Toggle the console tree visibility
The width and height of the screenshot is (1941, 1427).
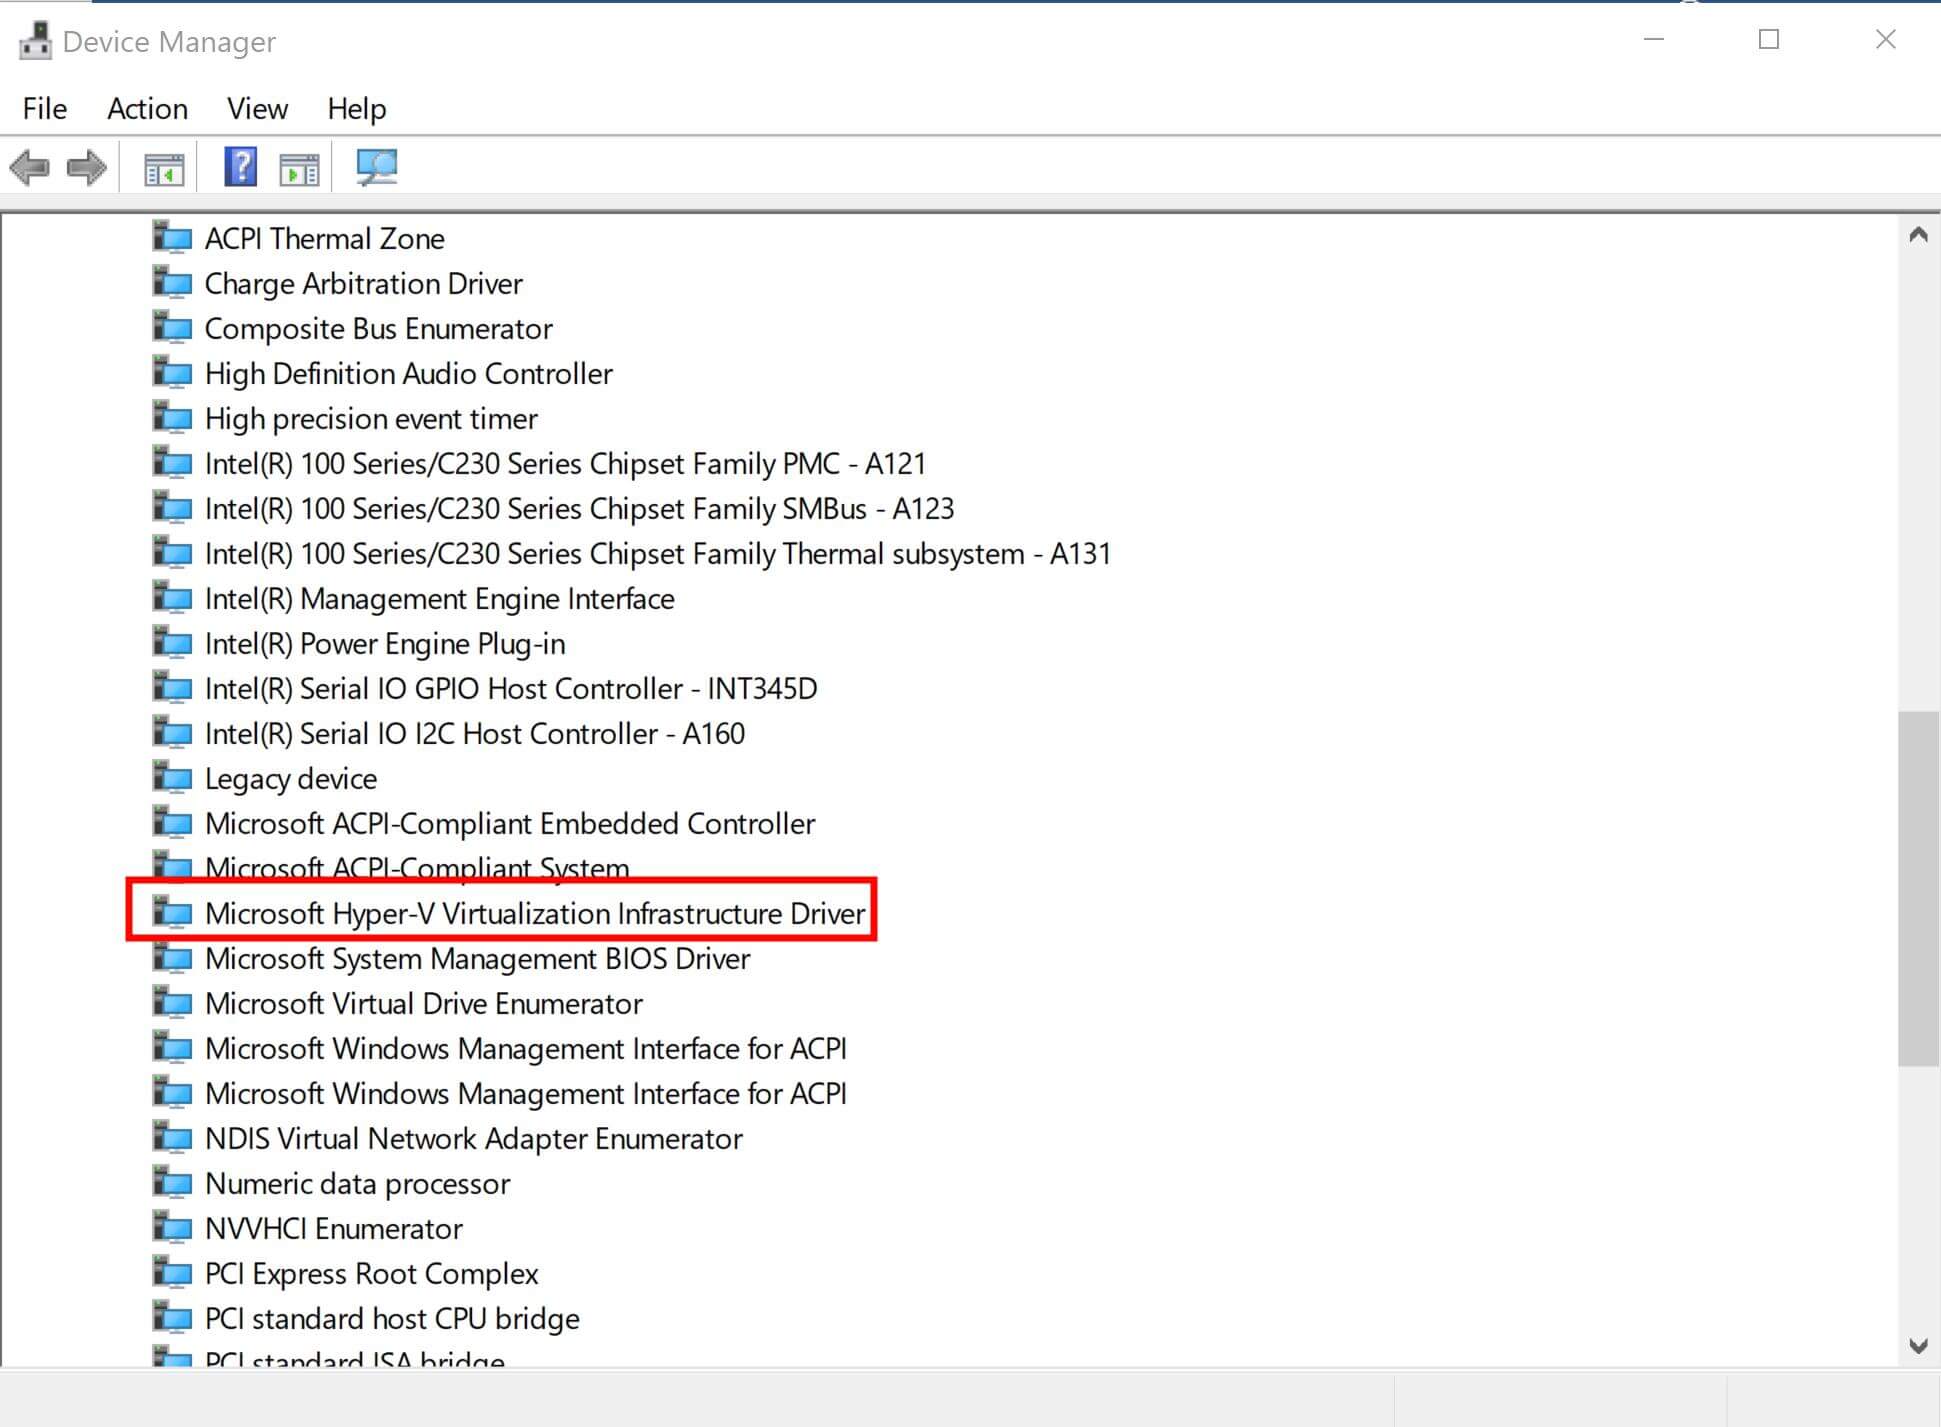tap(165, 167)
